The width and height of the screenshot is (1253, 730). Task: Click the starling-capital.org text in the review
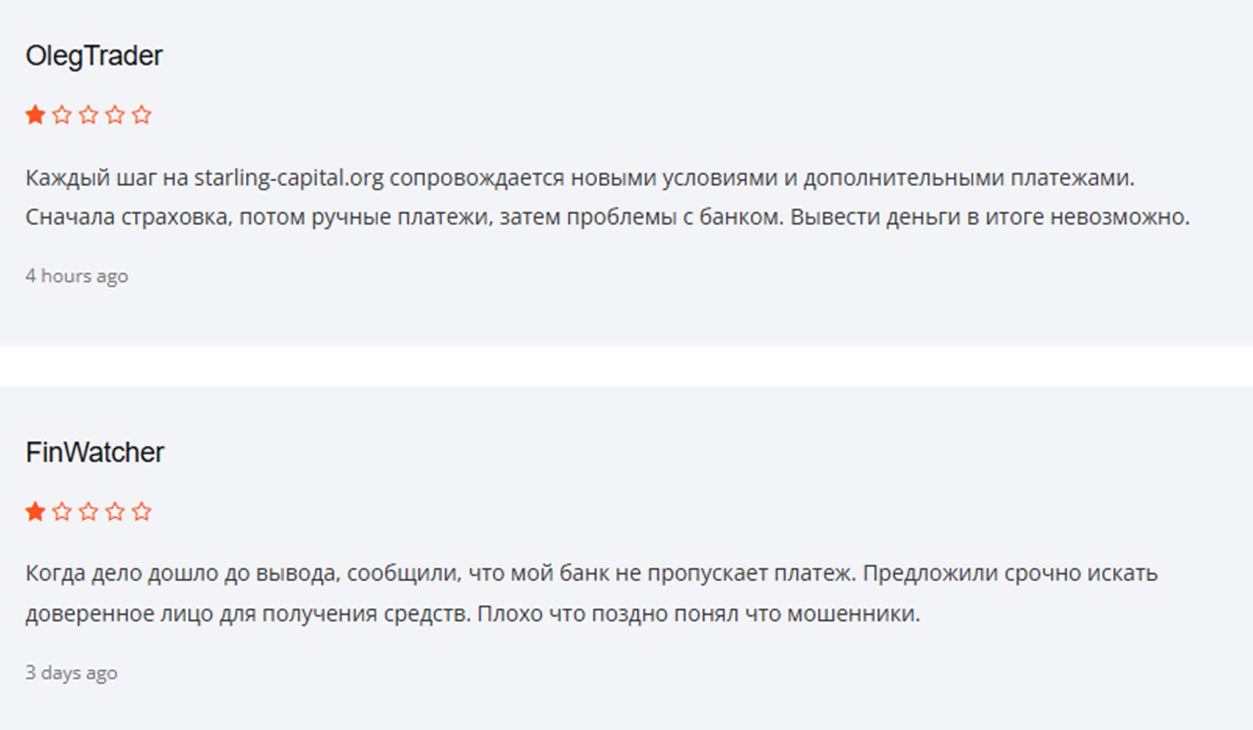289,178
